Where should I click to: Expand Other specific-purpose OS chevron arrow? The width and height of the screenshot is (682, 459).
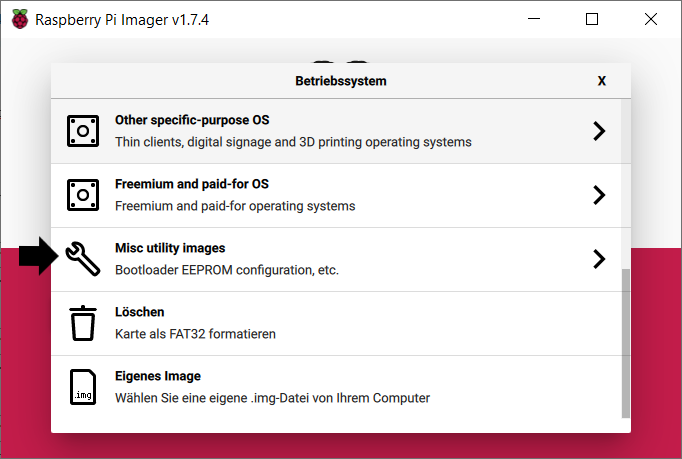pyautogui.click(x=599, y=131)
